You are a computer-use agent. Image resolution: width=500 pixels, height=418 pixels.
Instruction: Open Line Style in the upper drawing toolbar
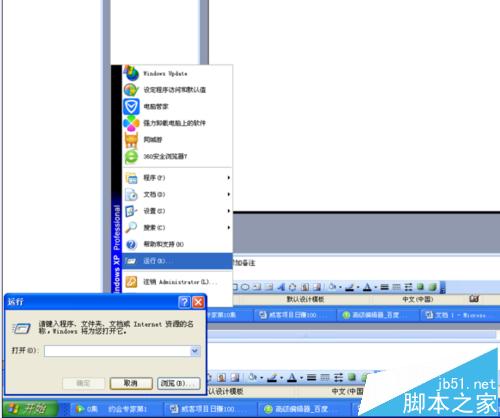tap(384, 287)
